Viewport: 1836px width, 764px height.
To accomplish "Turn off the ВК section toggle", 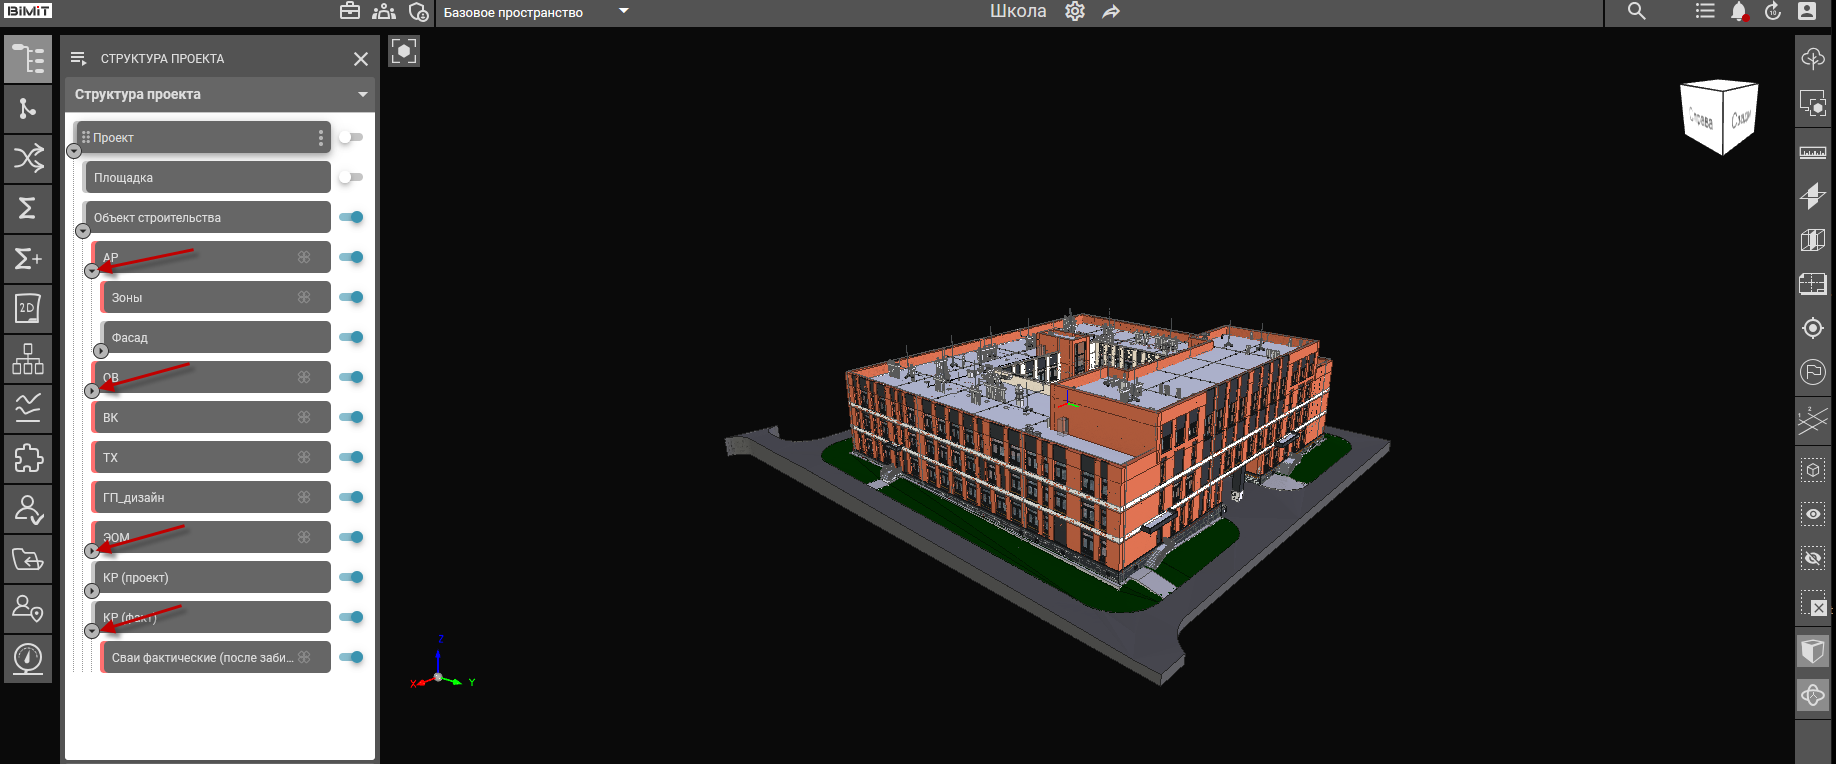I will tap(350, 417).
